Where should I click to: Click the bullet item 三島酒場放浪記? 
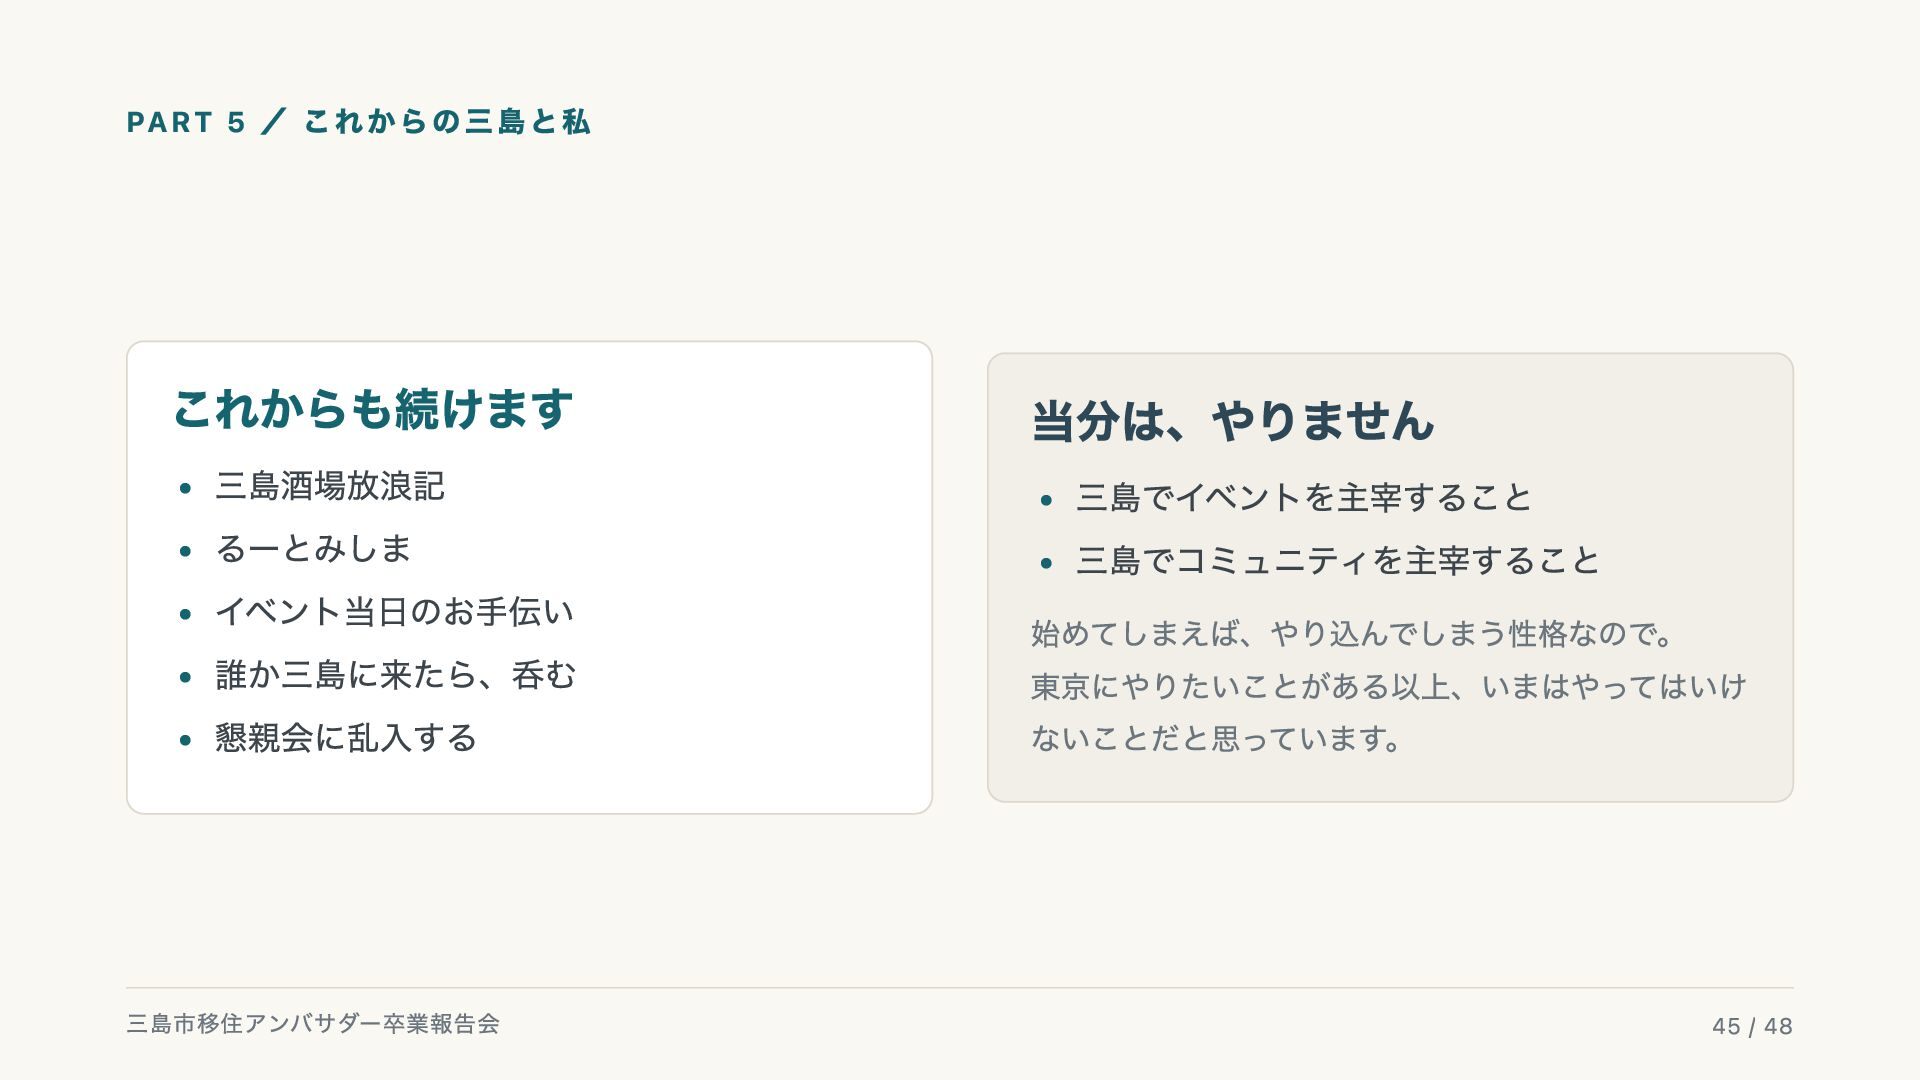point(330,486)
